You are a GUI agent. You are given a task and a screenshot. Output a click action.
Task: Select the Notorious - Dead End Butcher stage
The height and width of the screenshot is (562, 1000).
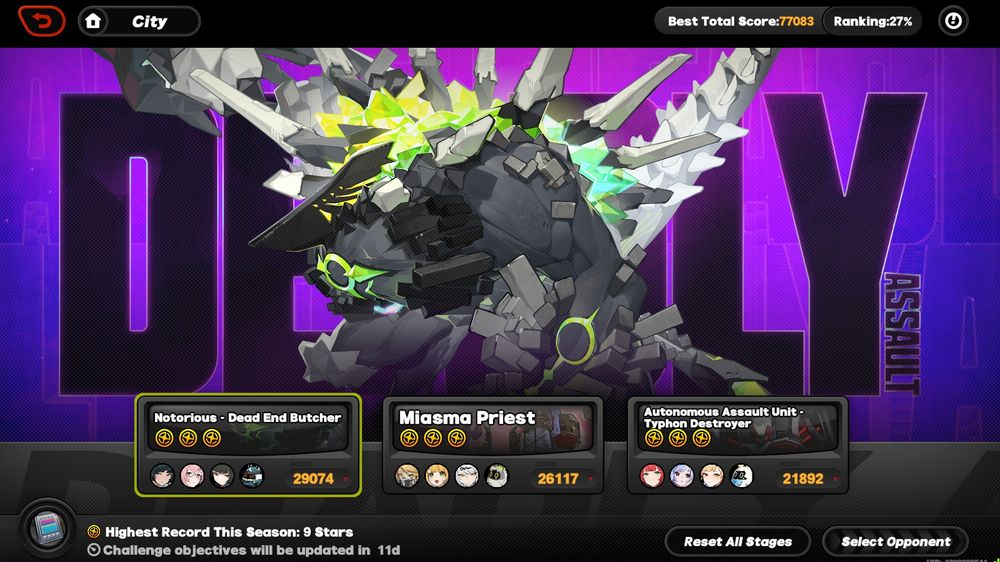point(248,445)
